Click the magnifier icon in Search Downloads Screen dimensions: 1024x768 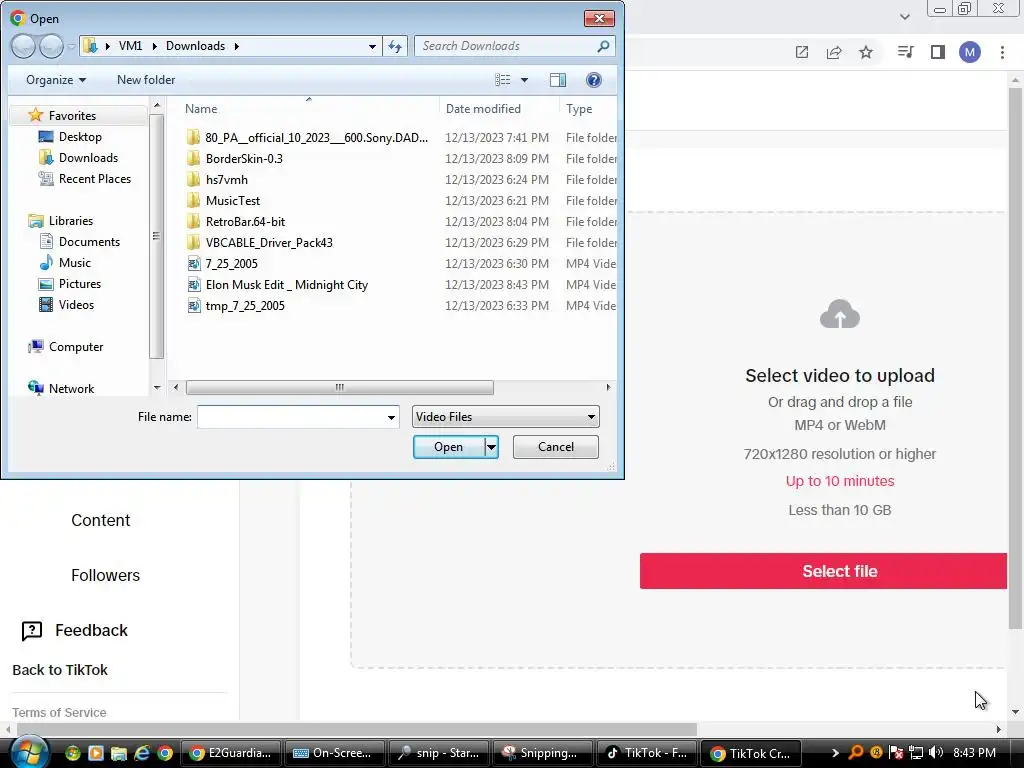point(603,46)
